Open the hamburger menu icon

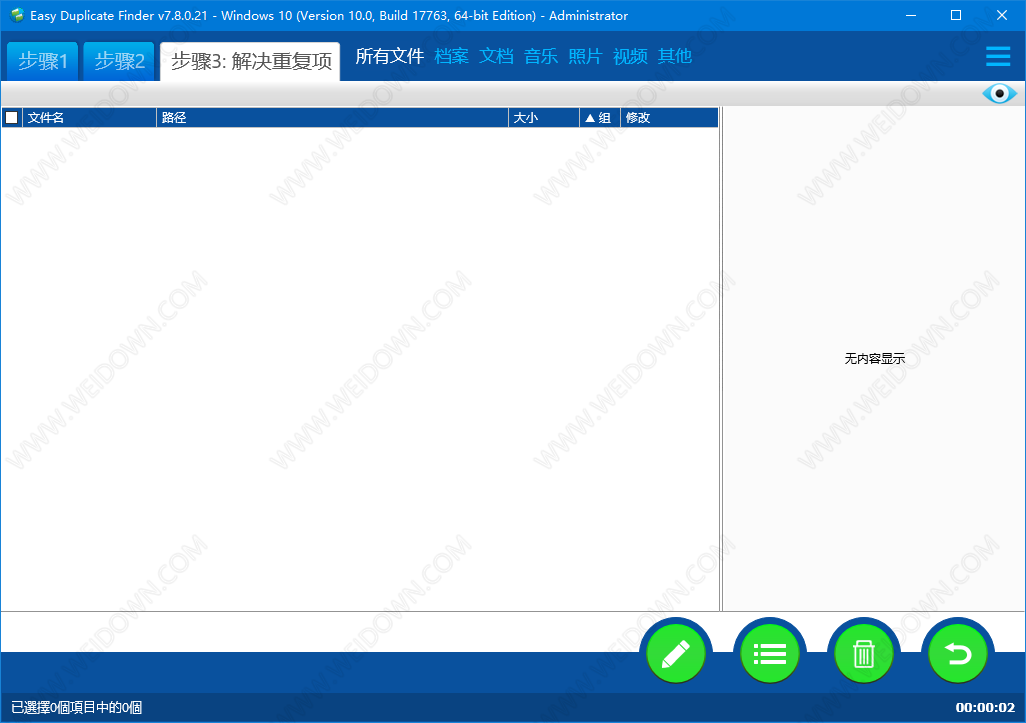click(x=998, y=56)
